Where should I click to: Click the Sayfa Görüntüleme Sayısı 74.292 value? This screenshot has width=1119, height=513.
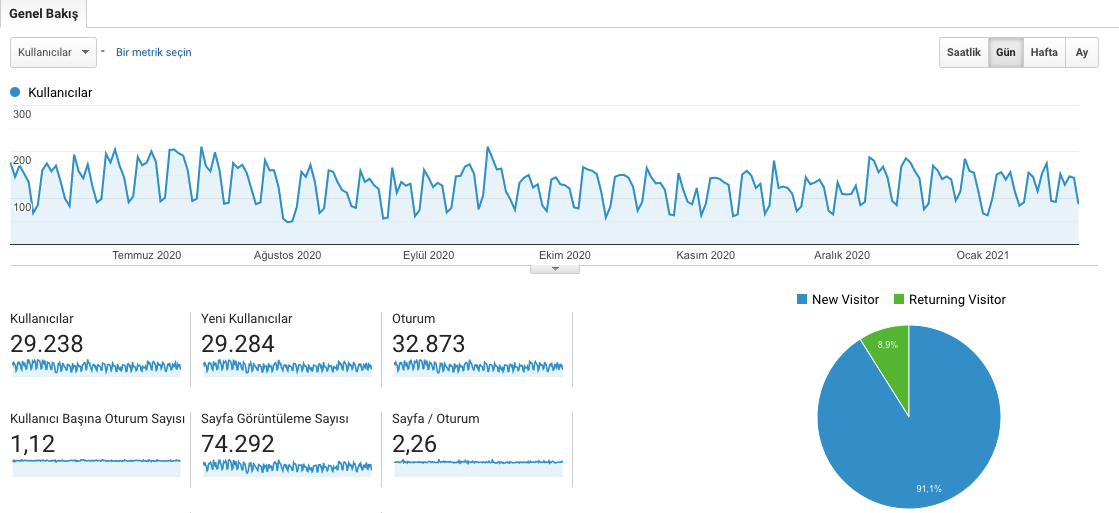[x=238, y=444]
